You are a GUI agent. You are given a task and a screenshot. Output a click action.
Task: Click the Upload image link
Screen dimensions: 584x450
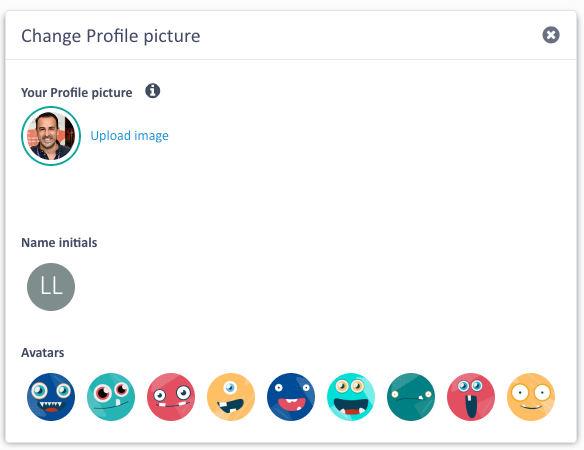point(130,136)
